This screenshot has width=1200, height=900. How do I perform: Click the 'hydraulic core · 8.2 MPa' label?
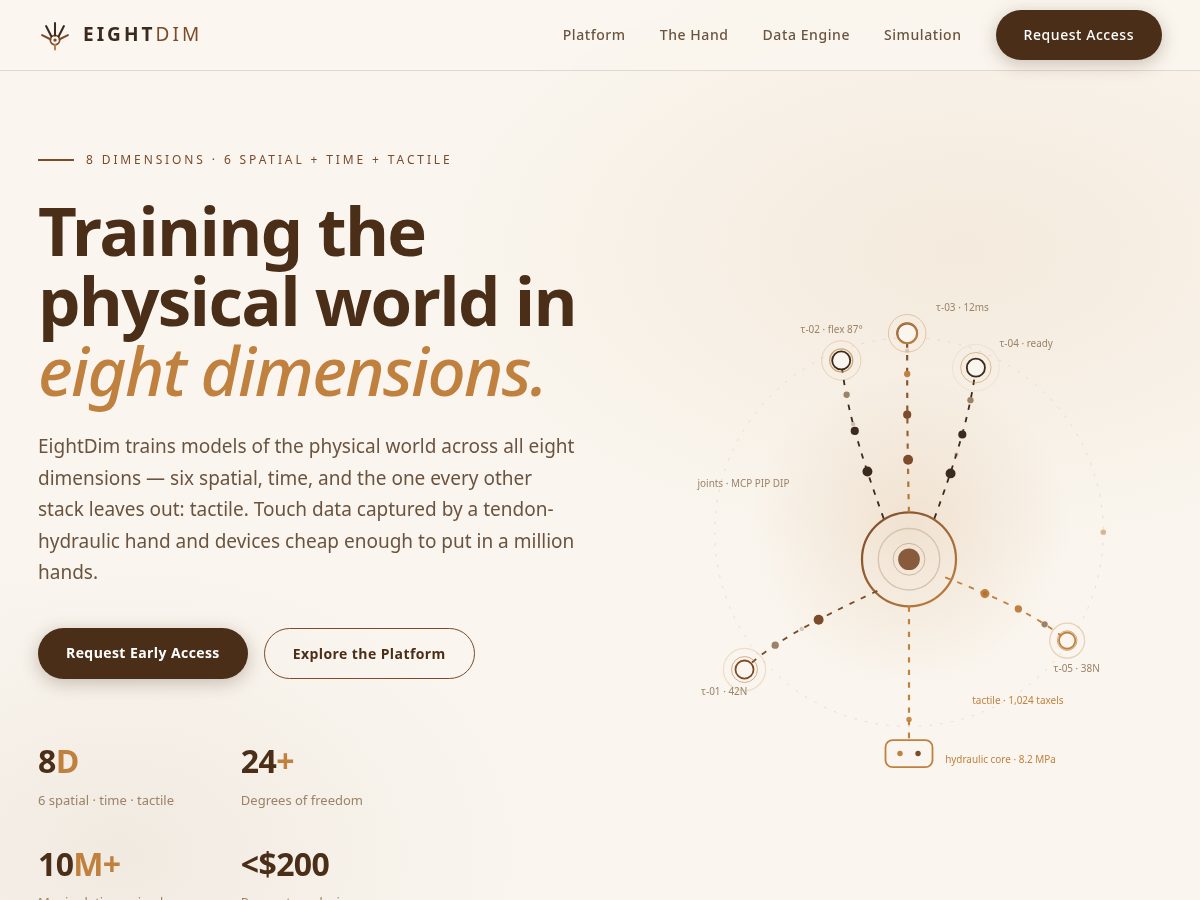pyautogui.click(x=1000, y=759)
